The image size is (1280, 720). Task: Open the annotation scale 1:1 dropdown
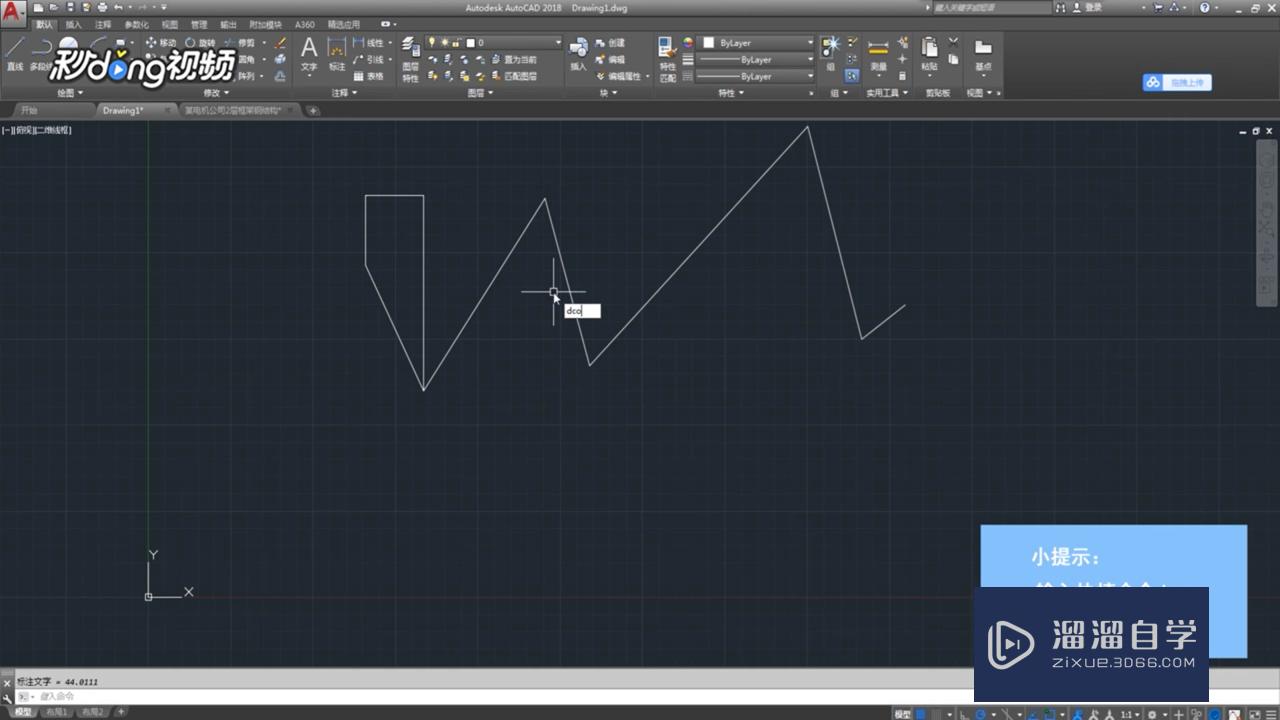pyautogui.click(x=1130, y=714)
